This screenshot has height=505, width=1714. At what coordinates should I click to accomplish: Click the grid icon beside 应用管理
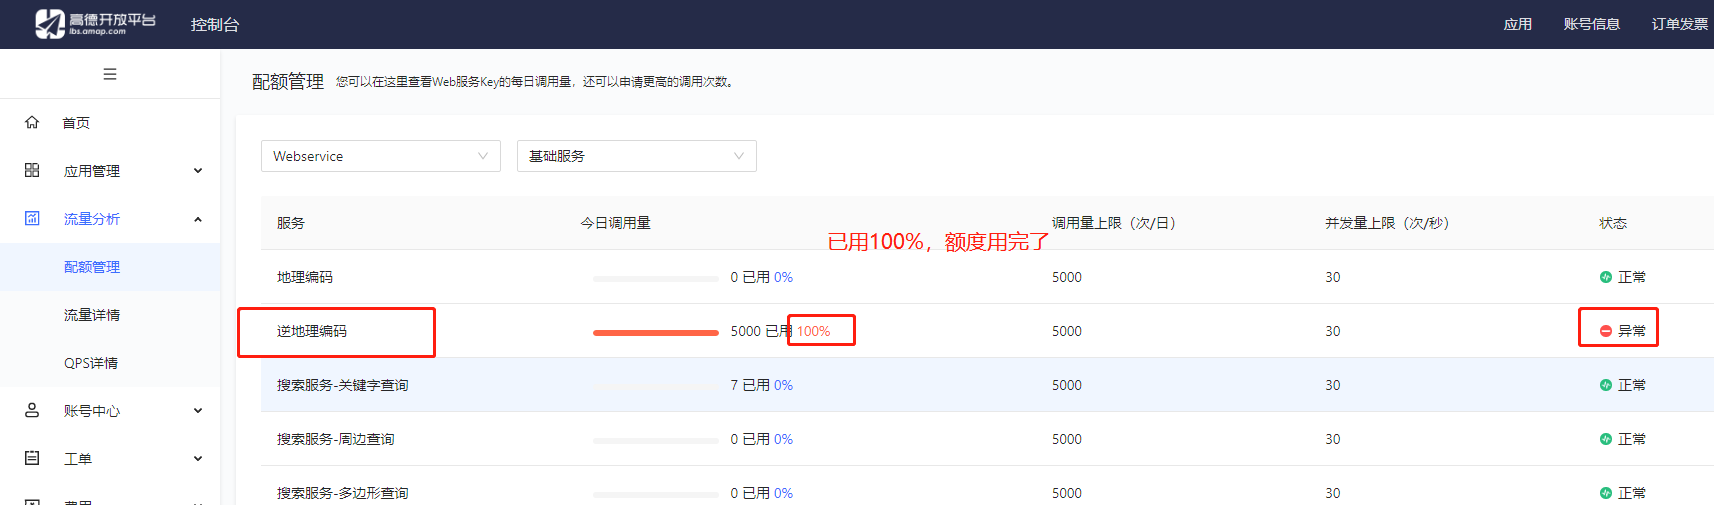[x=32, y=170]
